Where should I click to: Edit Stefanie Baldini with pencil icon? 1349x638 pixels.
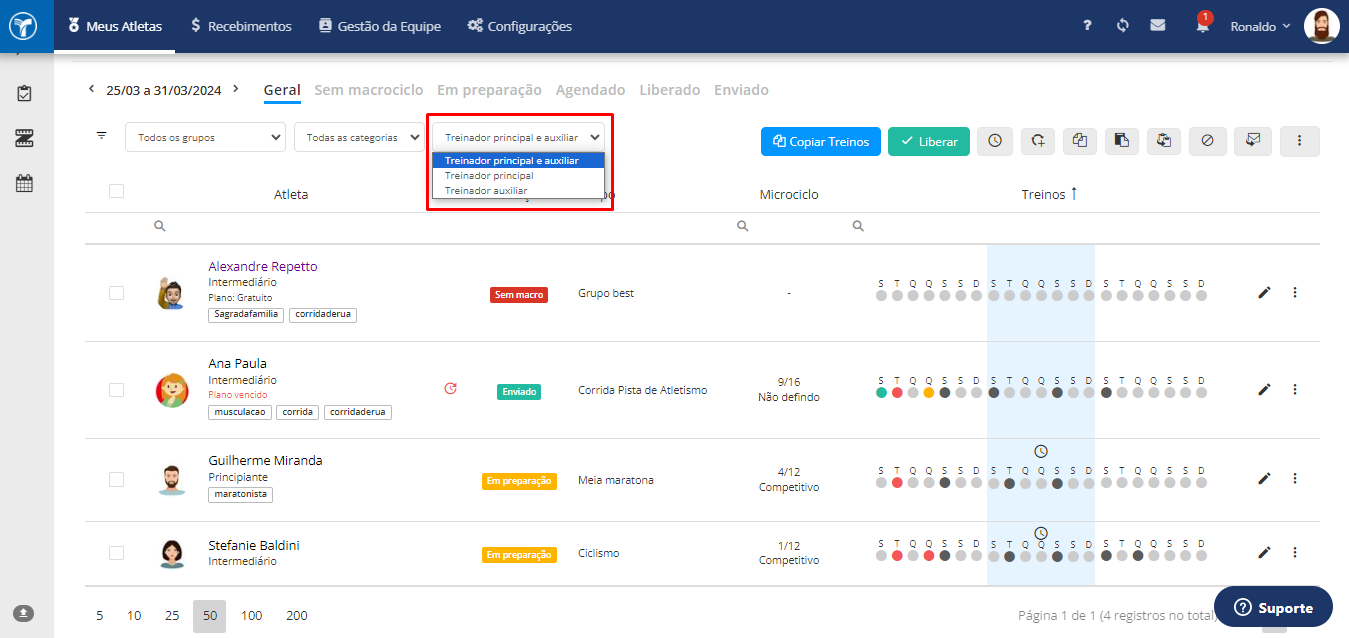click(x=1264, y=552)
